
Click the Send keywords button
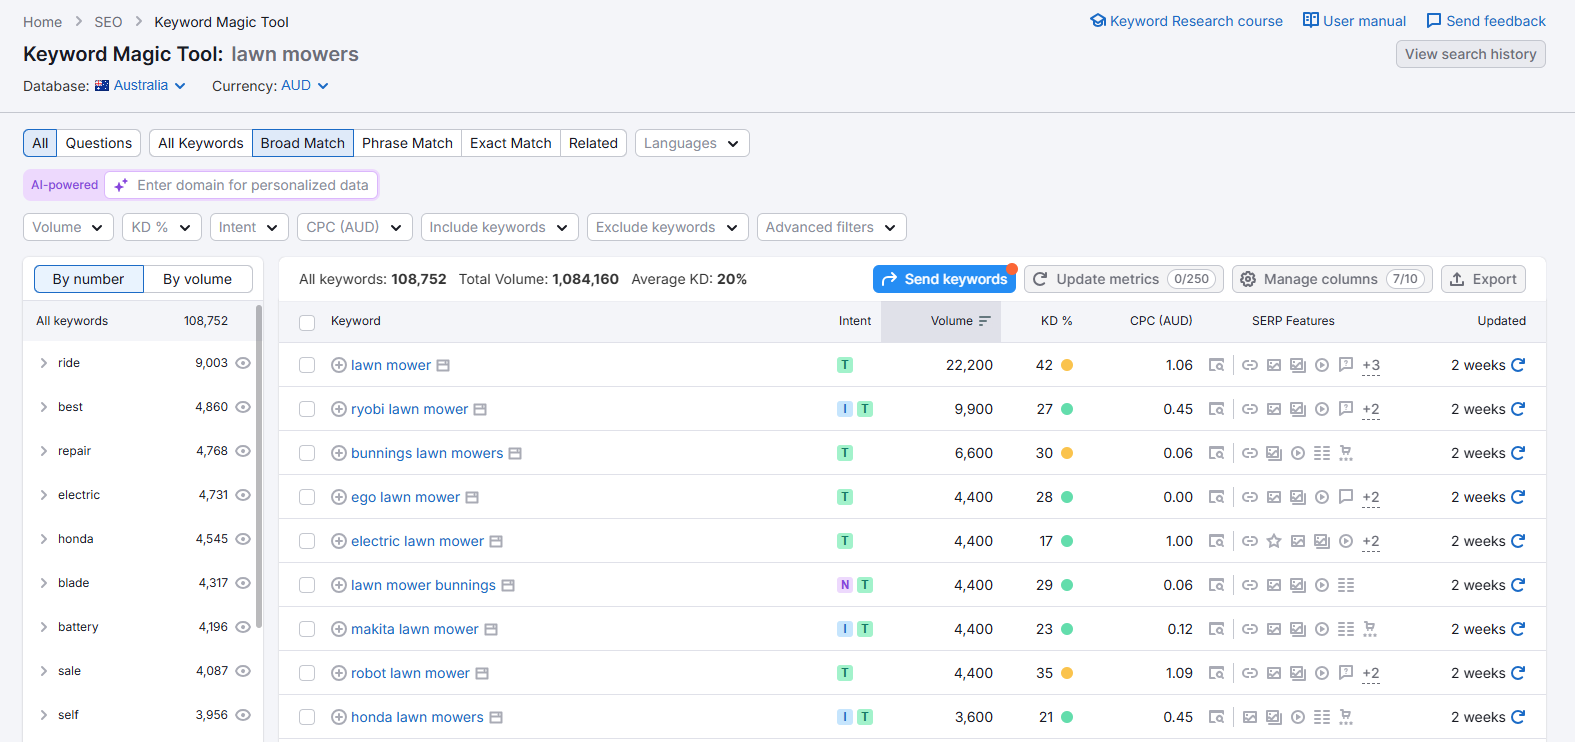(944, 279)
